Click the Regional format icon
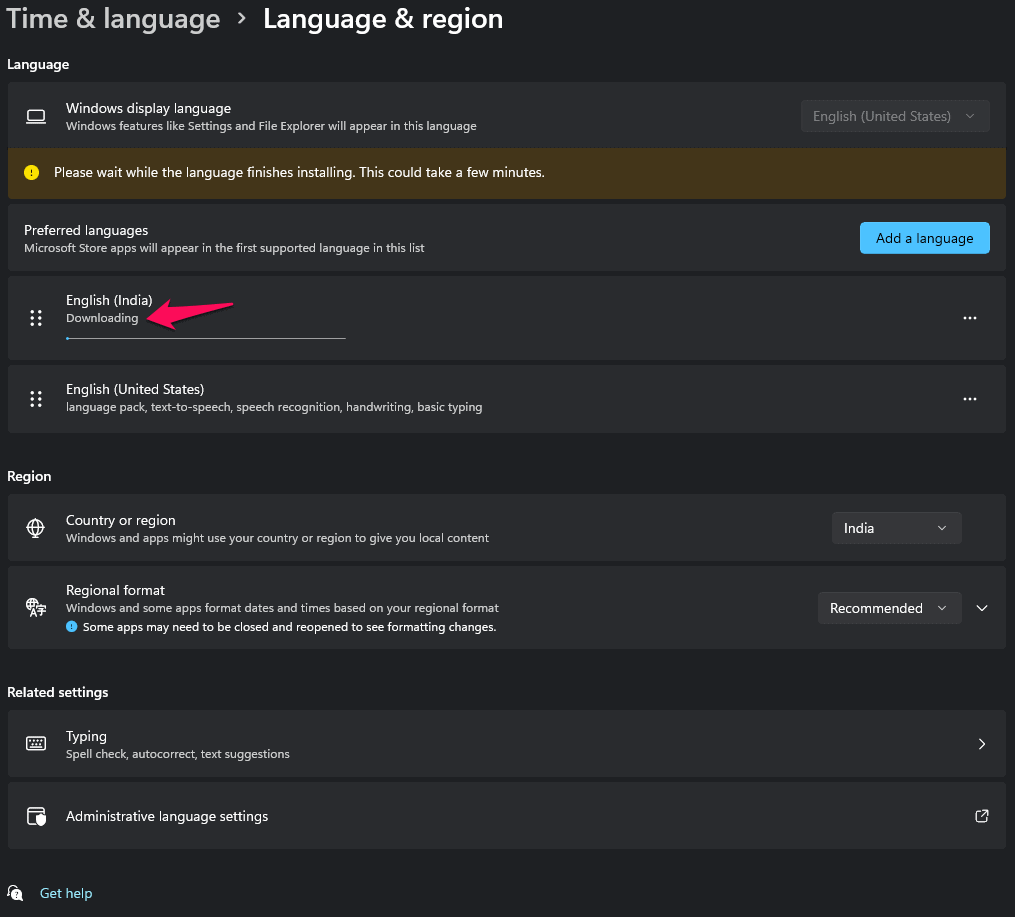 36,608
